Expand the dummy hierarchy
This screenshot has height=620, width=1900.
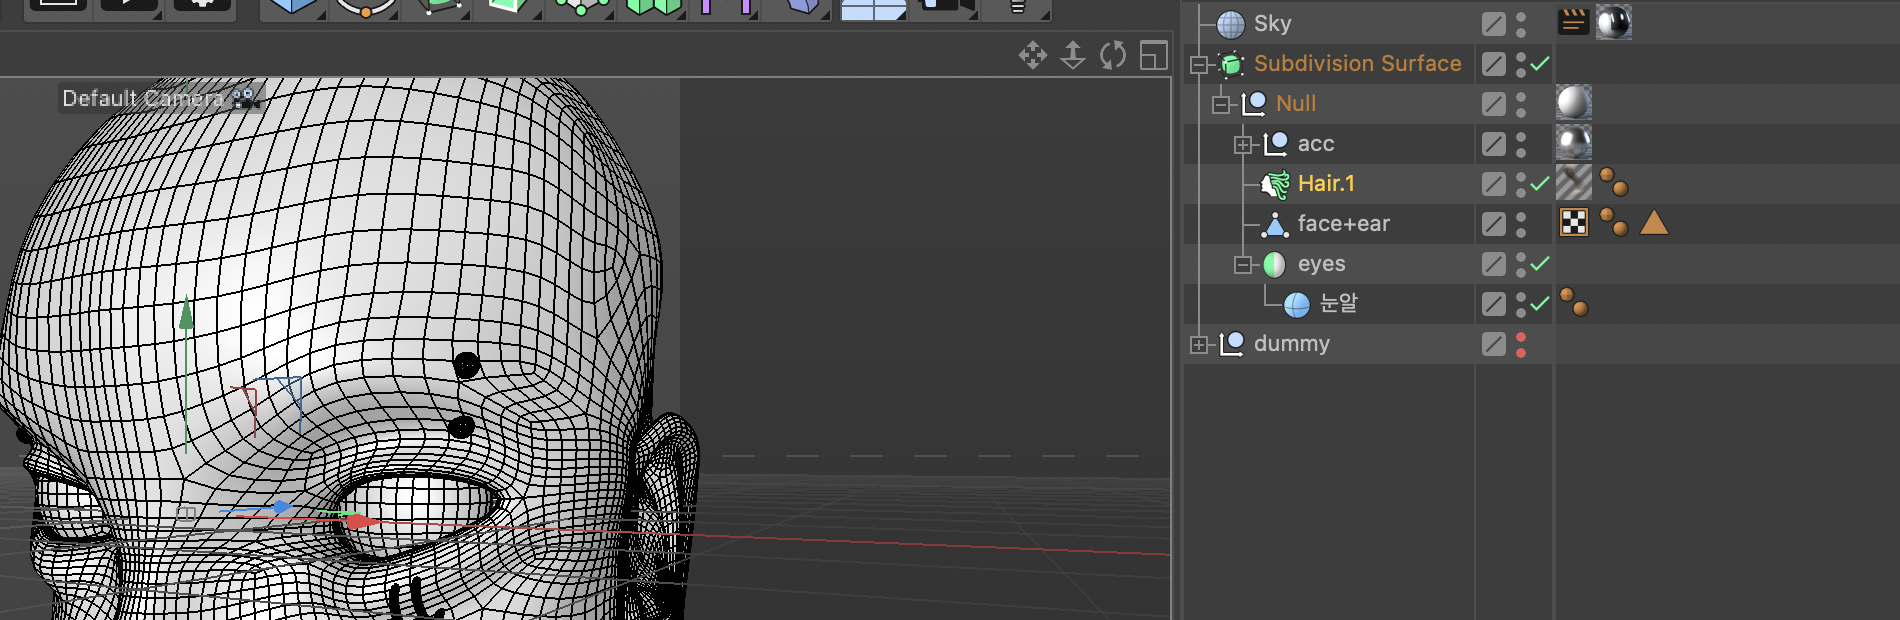[1199, 345]
